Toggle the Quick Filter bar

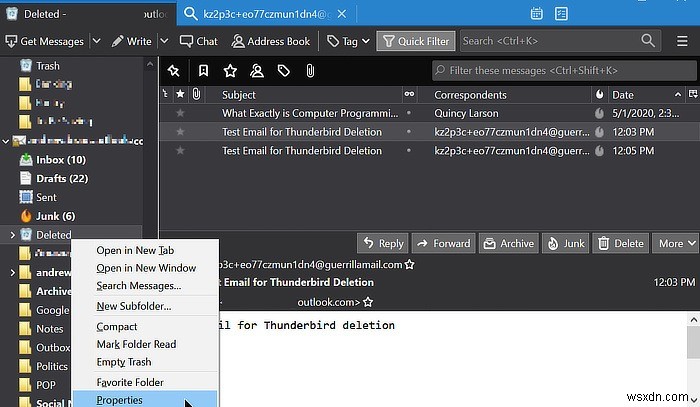[x=416, y=41]
